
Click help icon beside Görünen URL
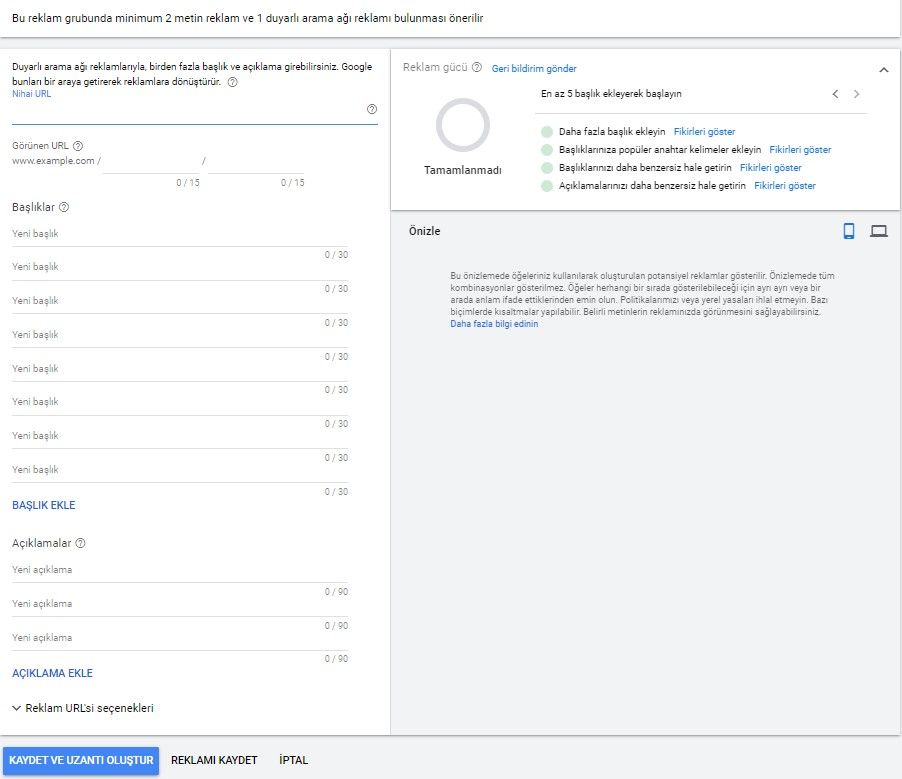coord(78,145)
